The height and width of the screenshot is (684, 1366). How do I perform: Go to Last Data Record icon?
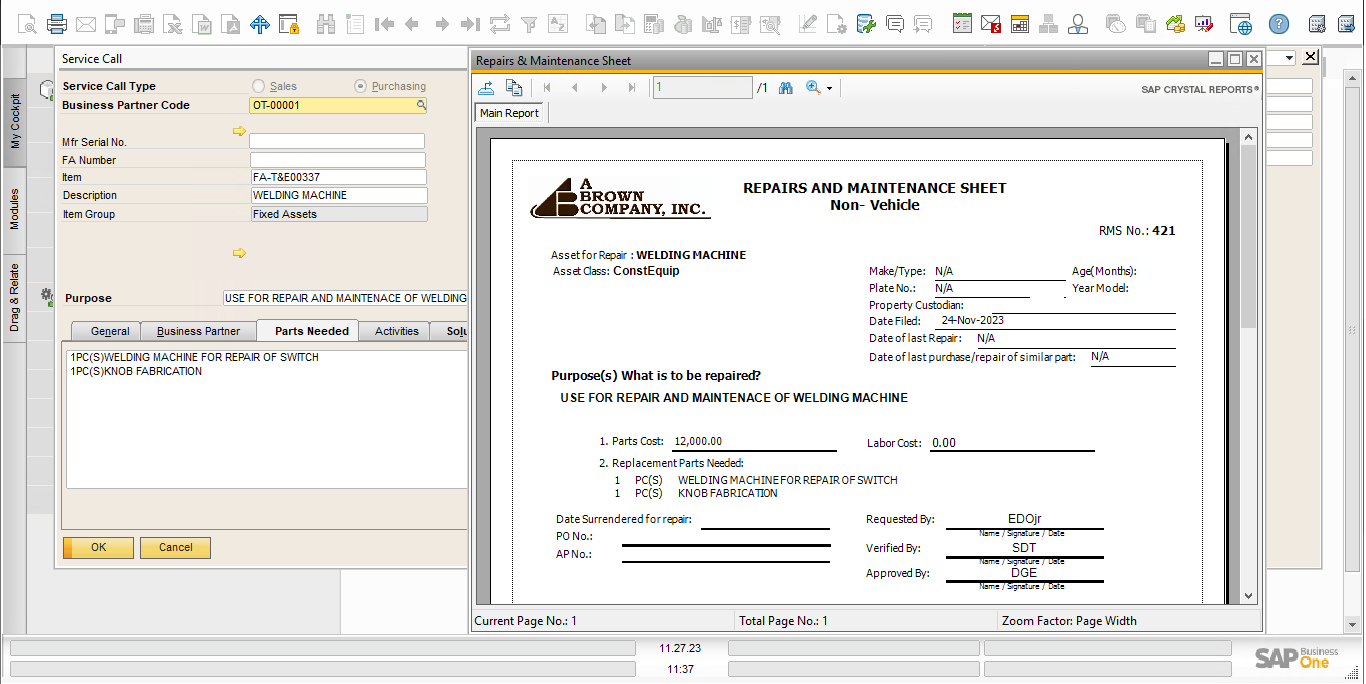point(470,24)
